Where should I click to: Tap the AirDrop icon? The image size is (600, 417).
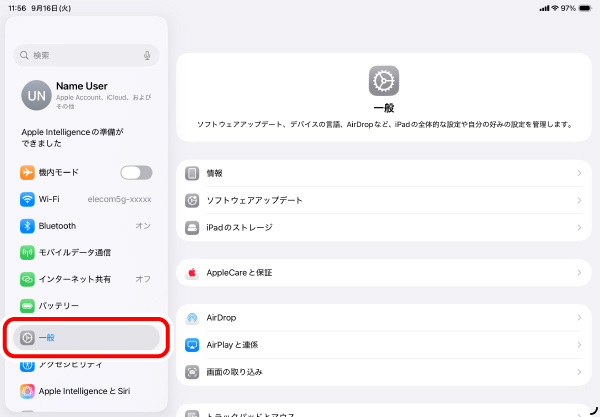coord(193,318)
